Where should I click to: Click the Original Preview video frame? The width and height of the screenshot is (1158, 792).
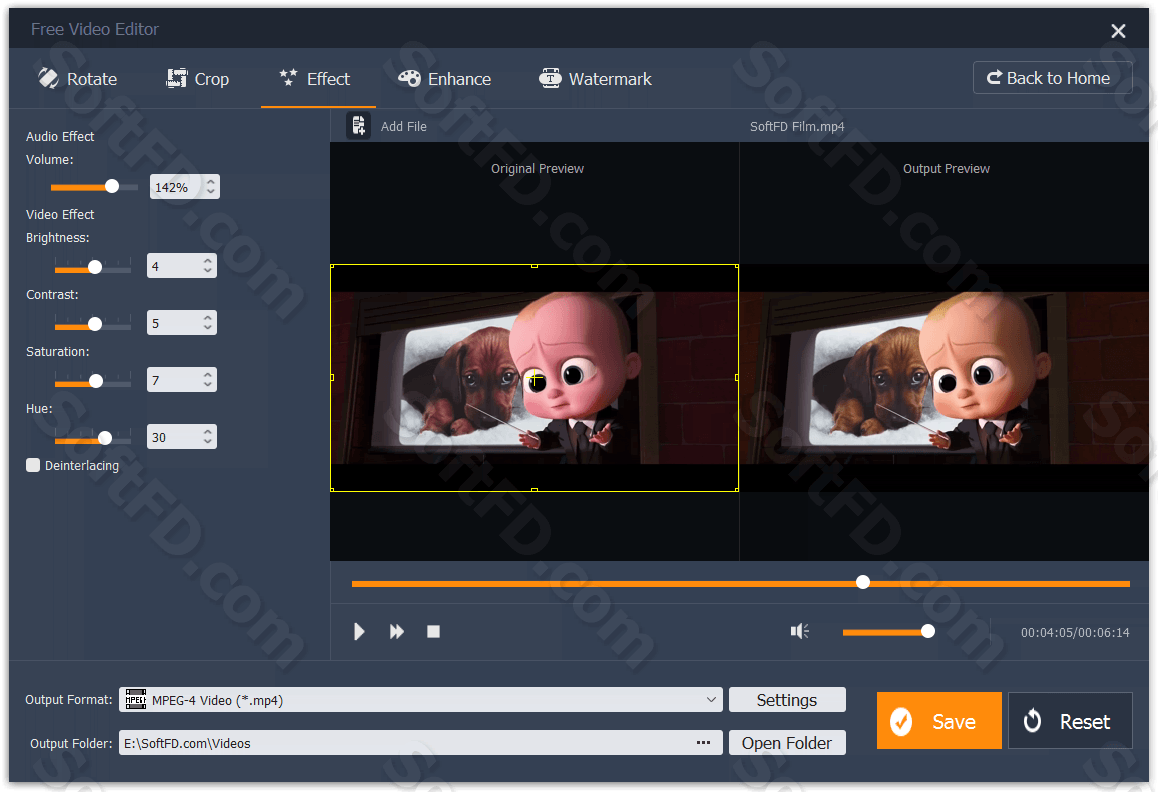(x=534, y=378)
